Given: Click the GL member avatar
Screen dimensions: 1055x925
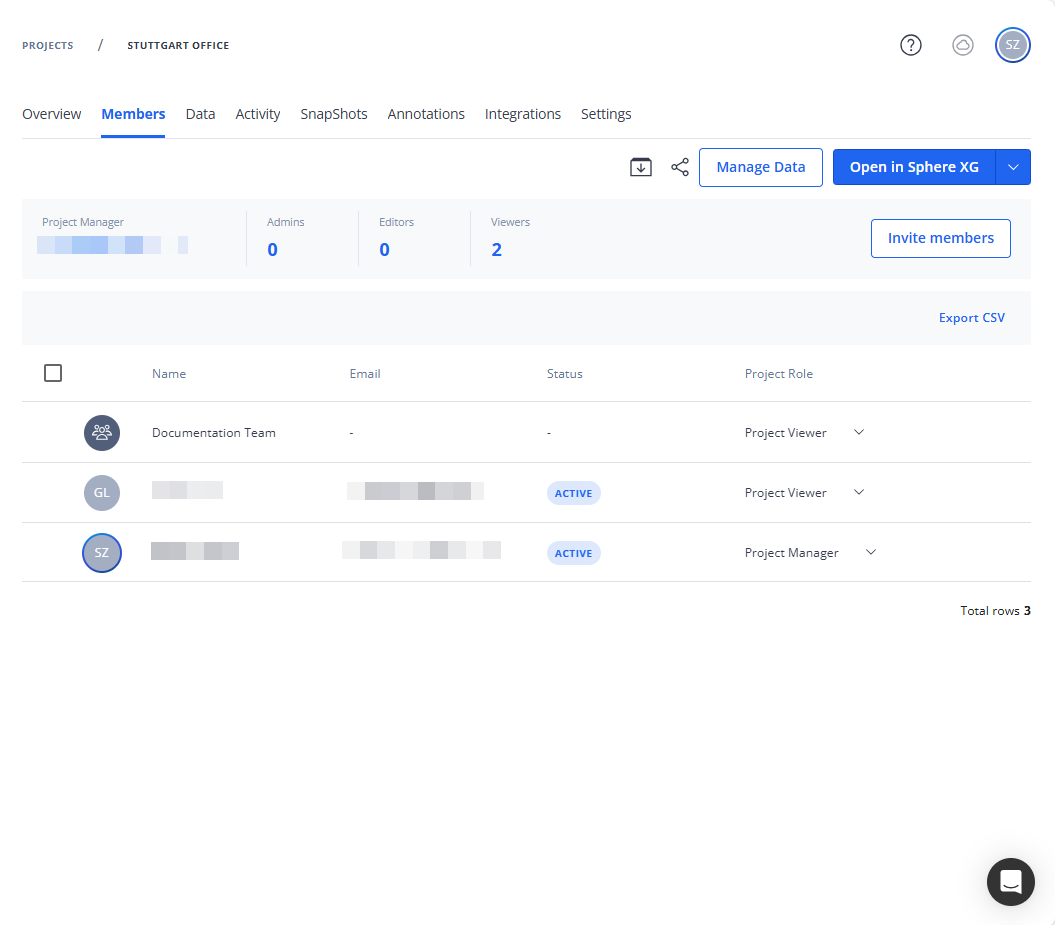Looking at the screenshot, I should click(101, 493).
